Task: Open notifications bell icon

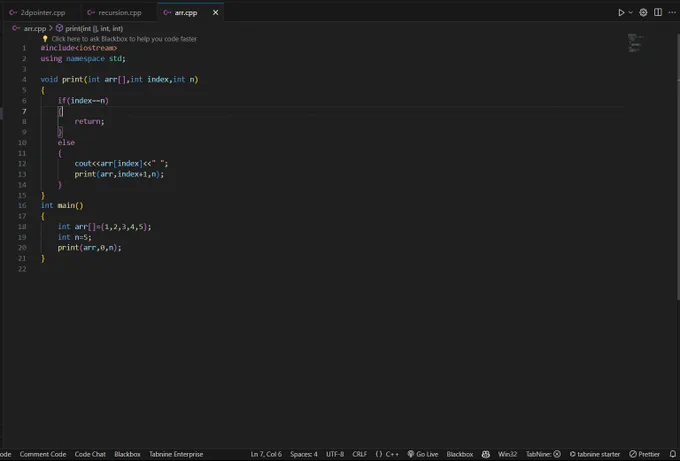Action: [x=673, y=454]
